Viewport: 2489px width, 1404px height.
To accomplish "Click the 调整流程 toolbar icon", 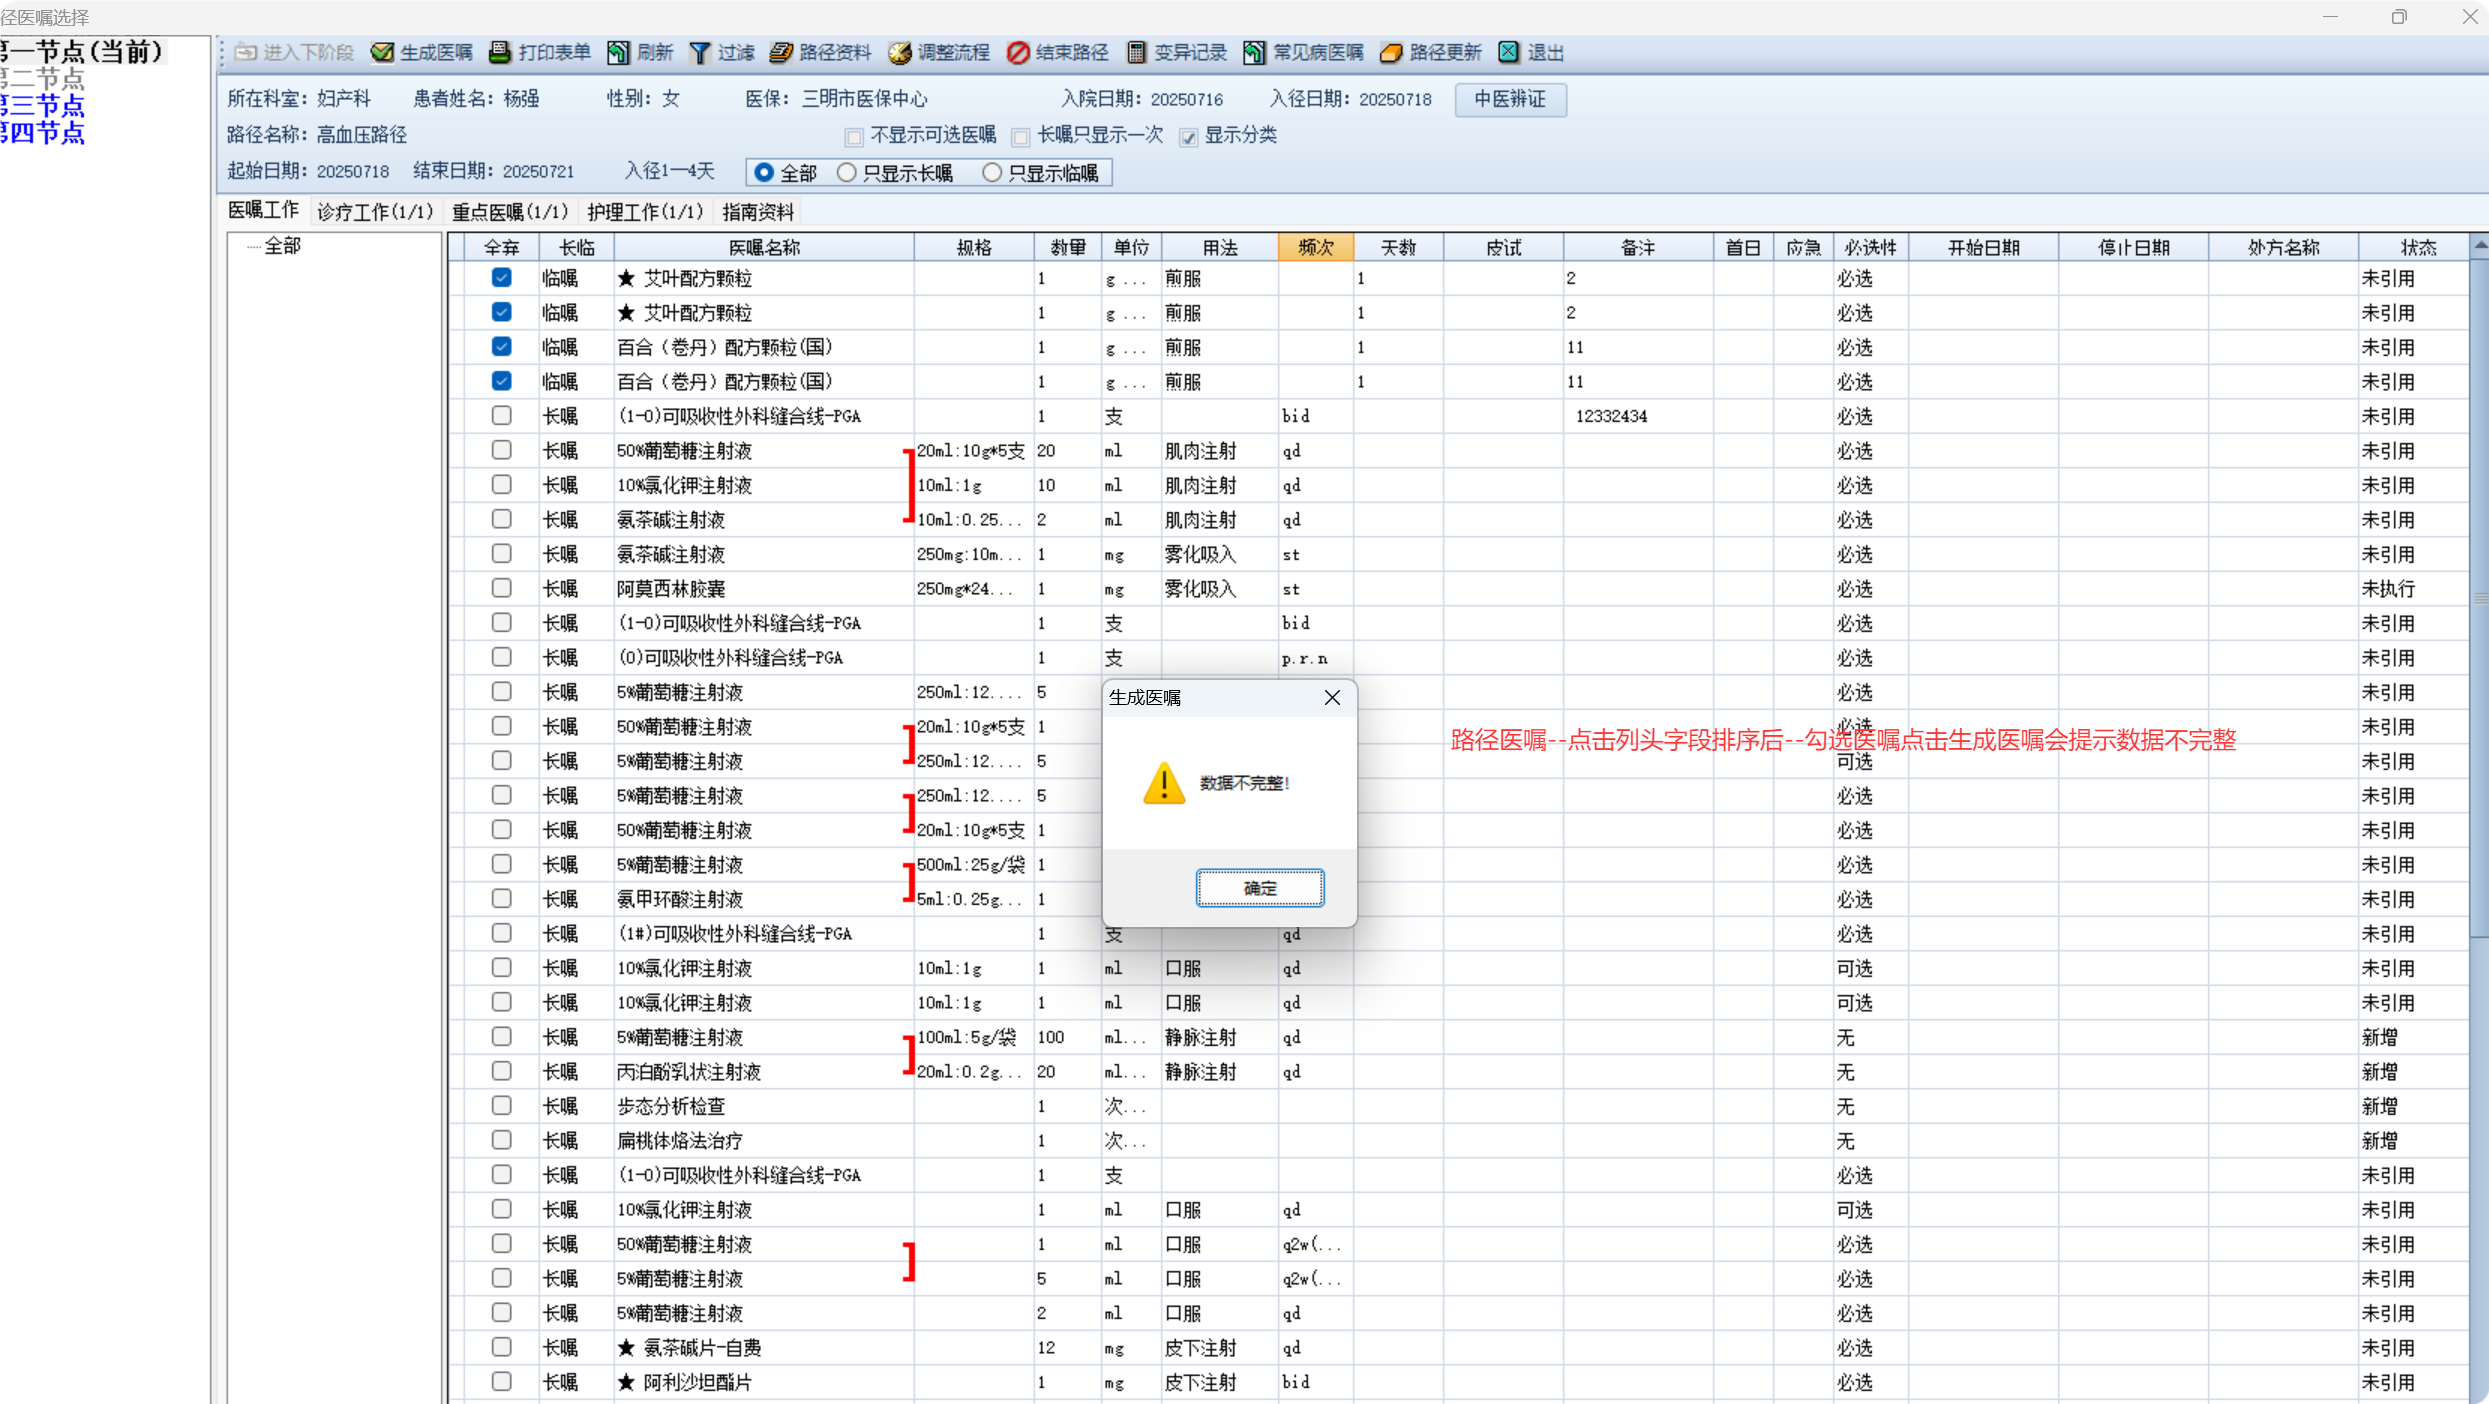I will [900, 53].
